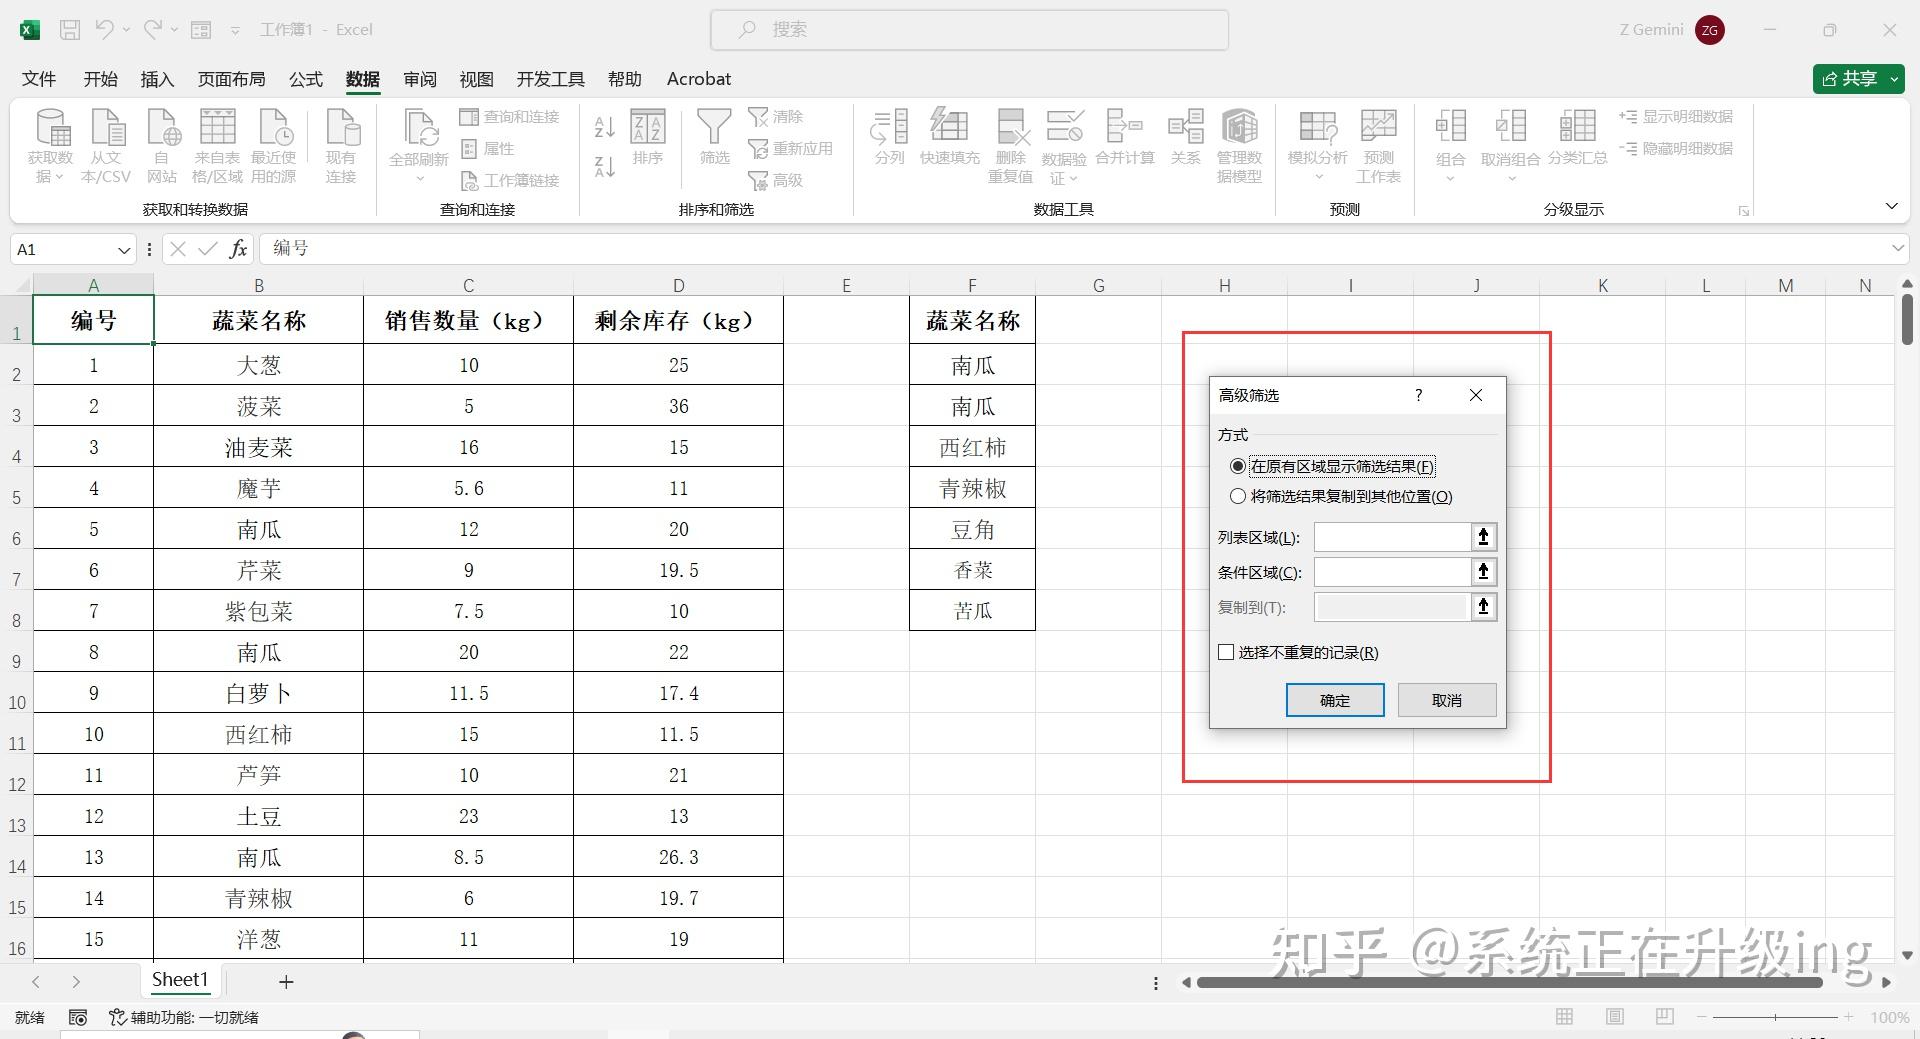The image size is (1920, 1039).
Task: Open 最近使用的源 list
Action: click(273, 146)
